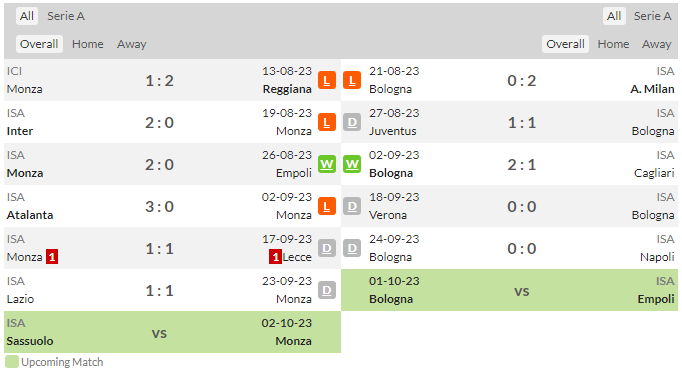Click the red card icon beside Lecce
Screen dimensions: 682x379
[x=275, y=257]
